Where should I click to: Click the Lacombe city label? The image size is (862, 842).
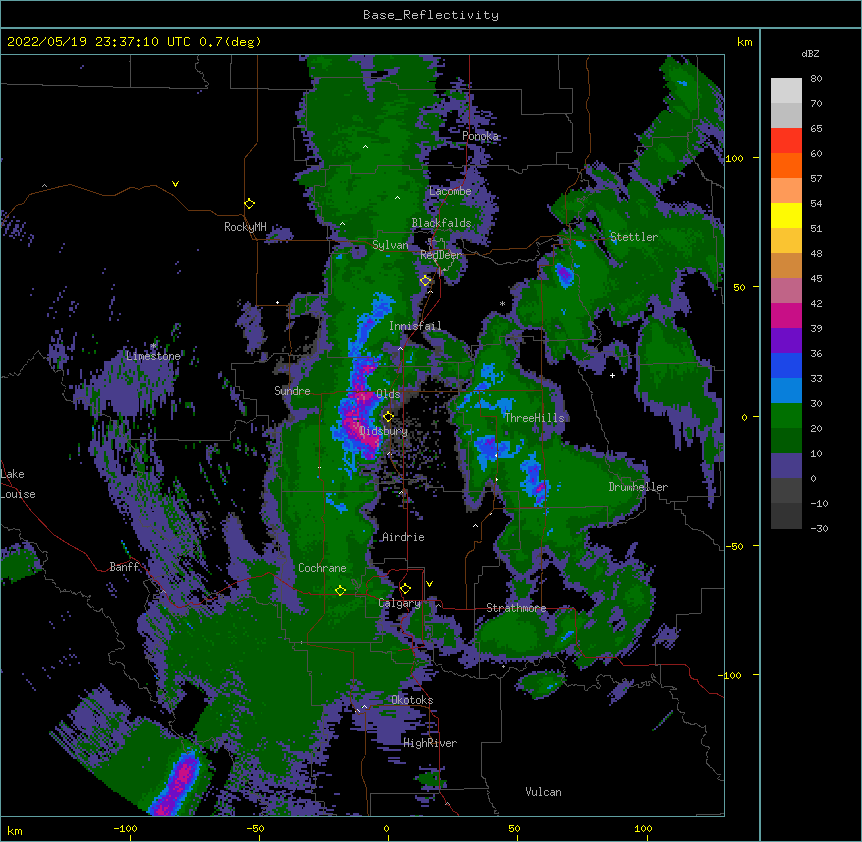[x=450, y=191]
